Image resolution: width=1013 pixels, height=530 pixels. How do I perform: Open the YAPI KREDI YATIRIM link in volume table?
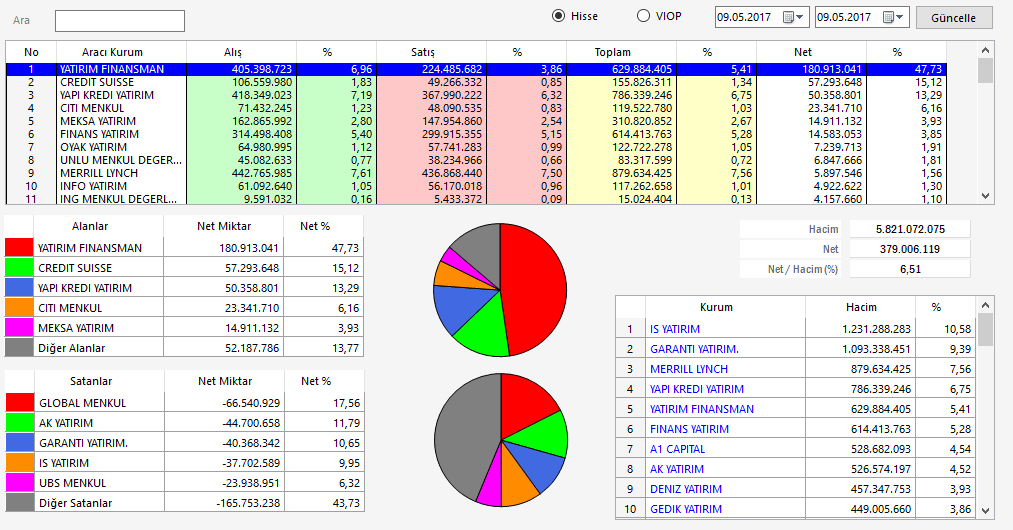[x=696, y=389]
